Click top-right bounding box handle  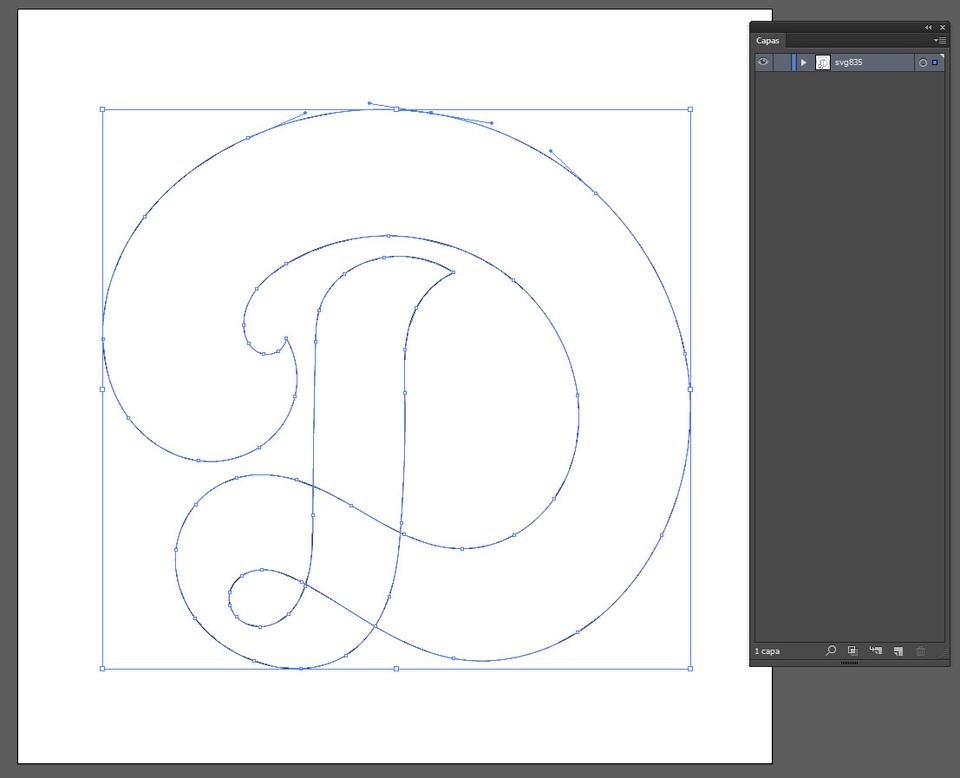click(691, 110)
